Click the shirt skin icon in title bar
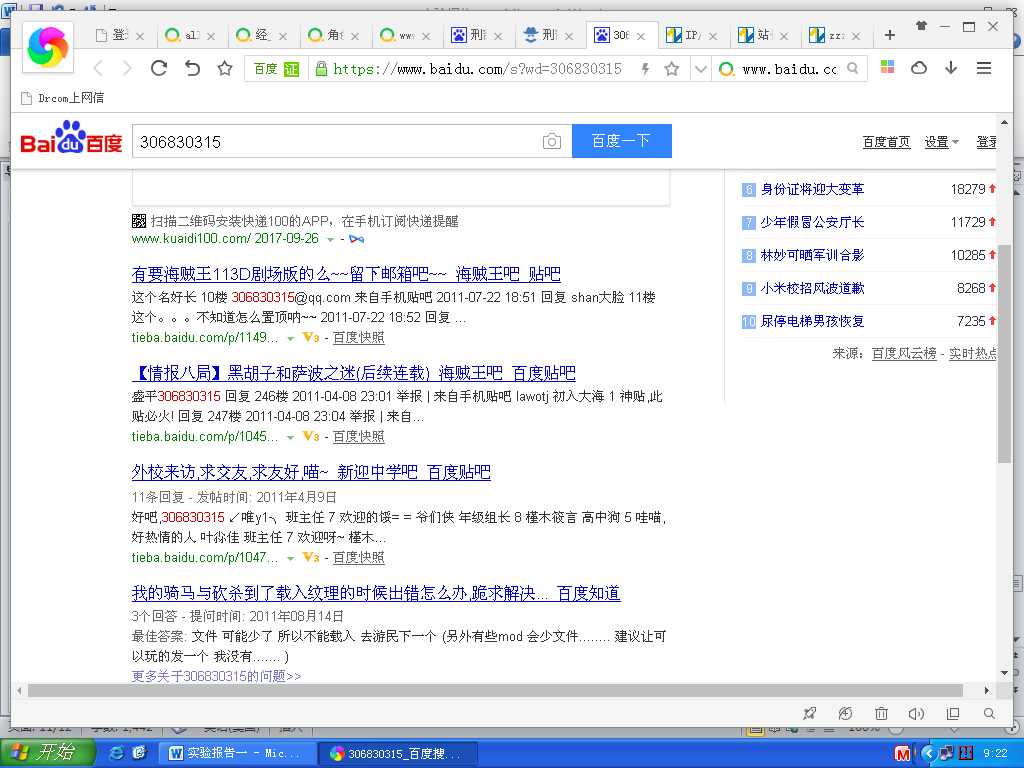 click(921, 26)
